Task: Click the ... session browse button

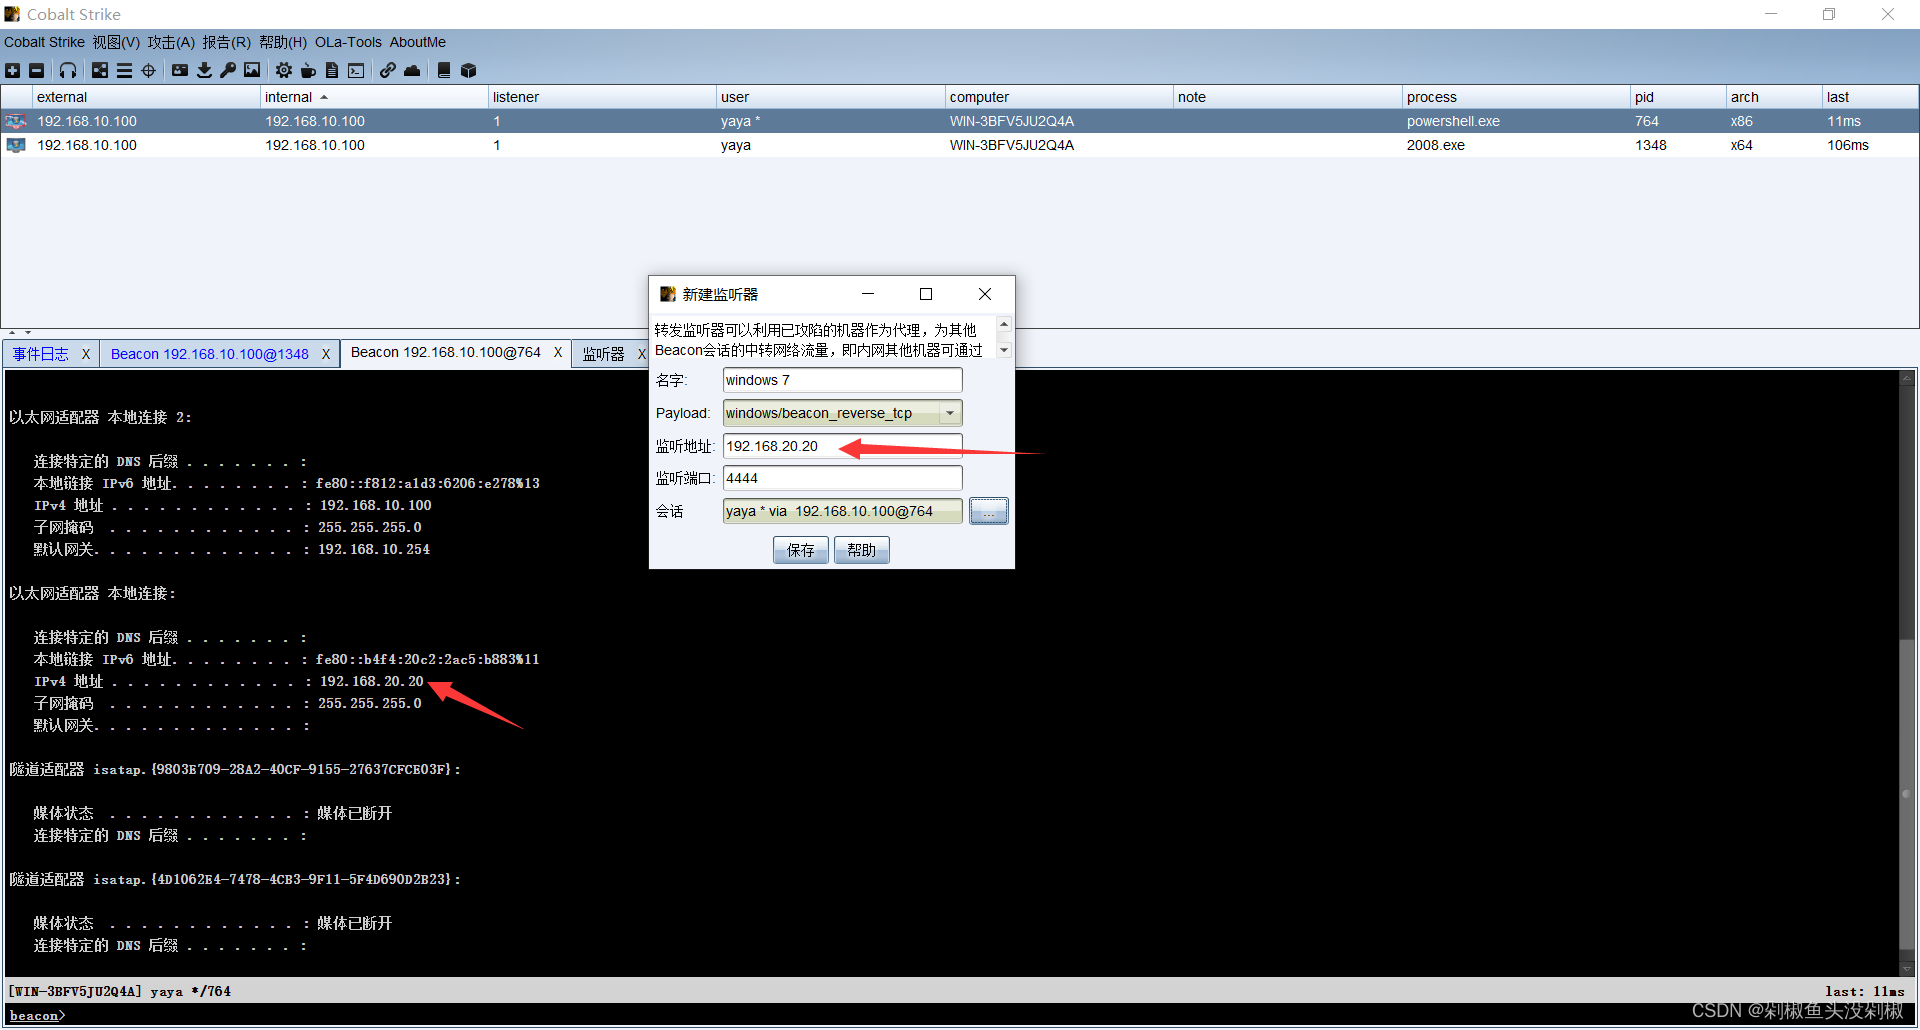Action: 989,511
